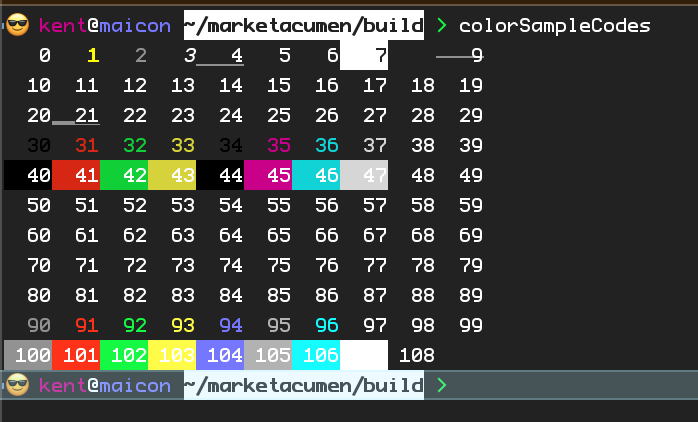Click the bright red text 91
Screen dimensions: 698x422
pyautogui.click(x=87, y=325)
